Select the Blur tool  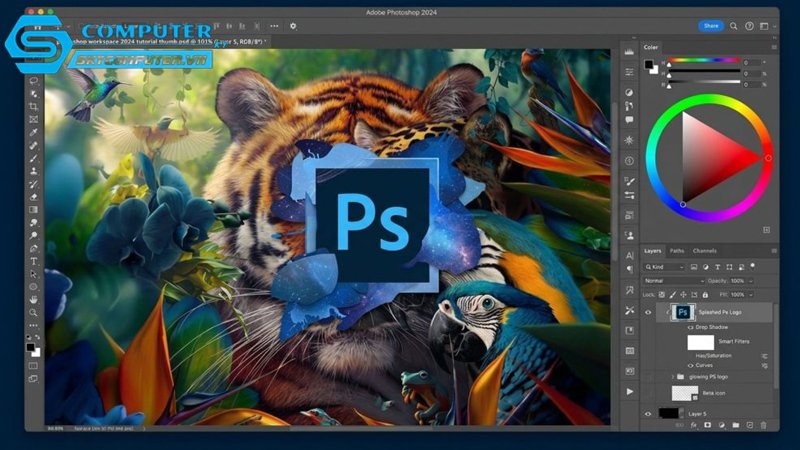34,222
